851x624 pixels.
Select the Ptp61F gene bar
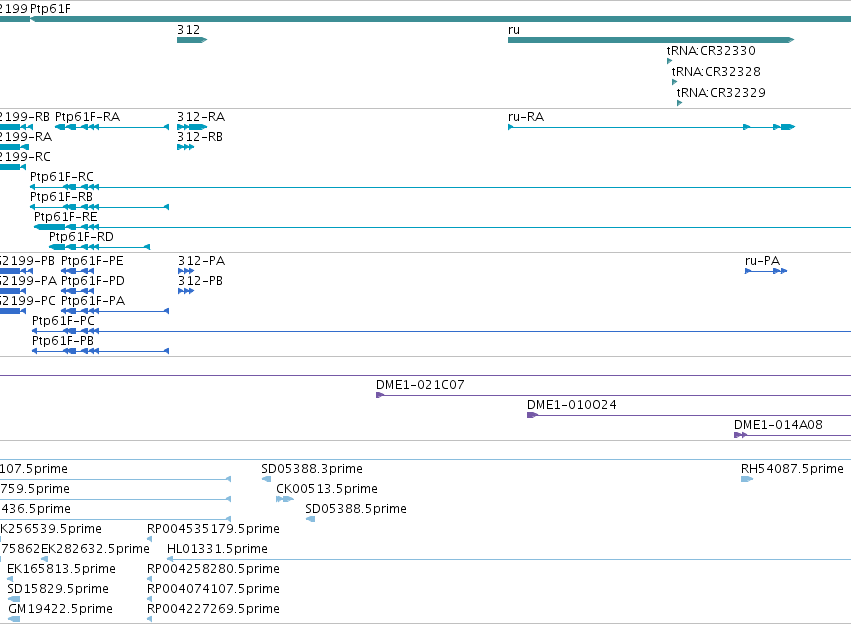[x=440, y=19]
